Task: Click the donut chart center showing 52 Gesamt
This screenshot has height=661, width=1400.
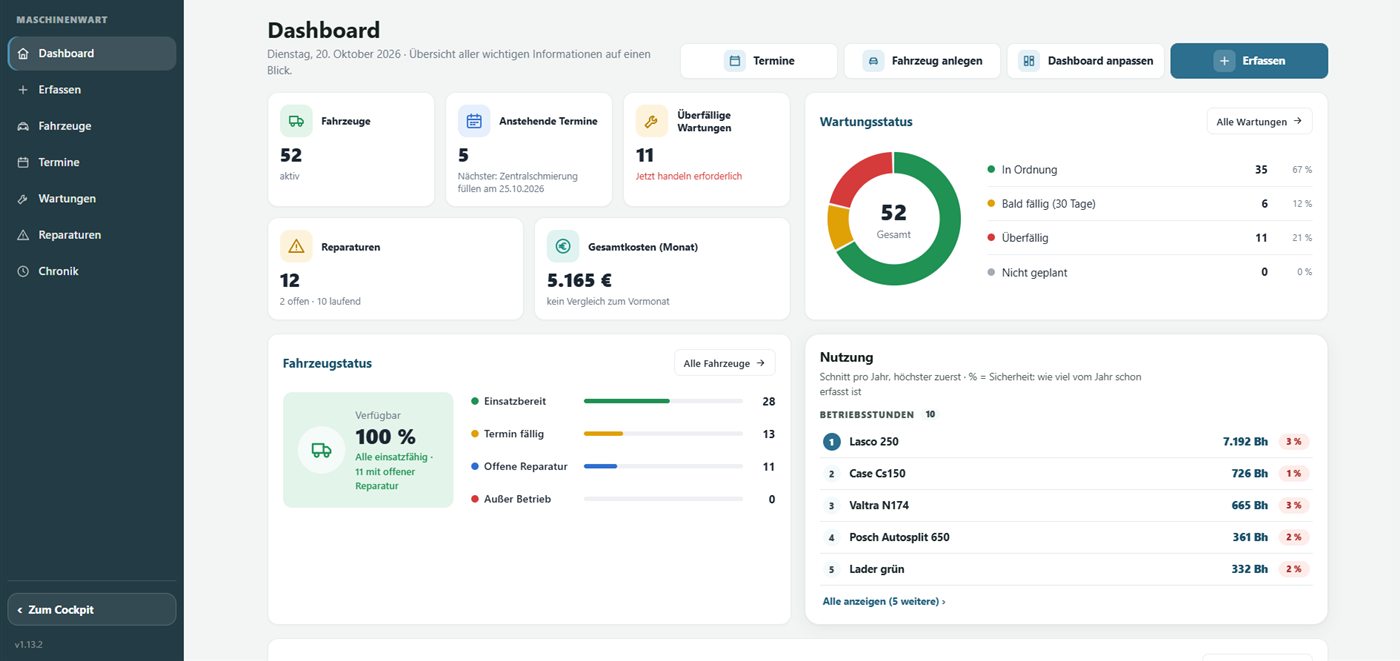Action: coord(893,219)
